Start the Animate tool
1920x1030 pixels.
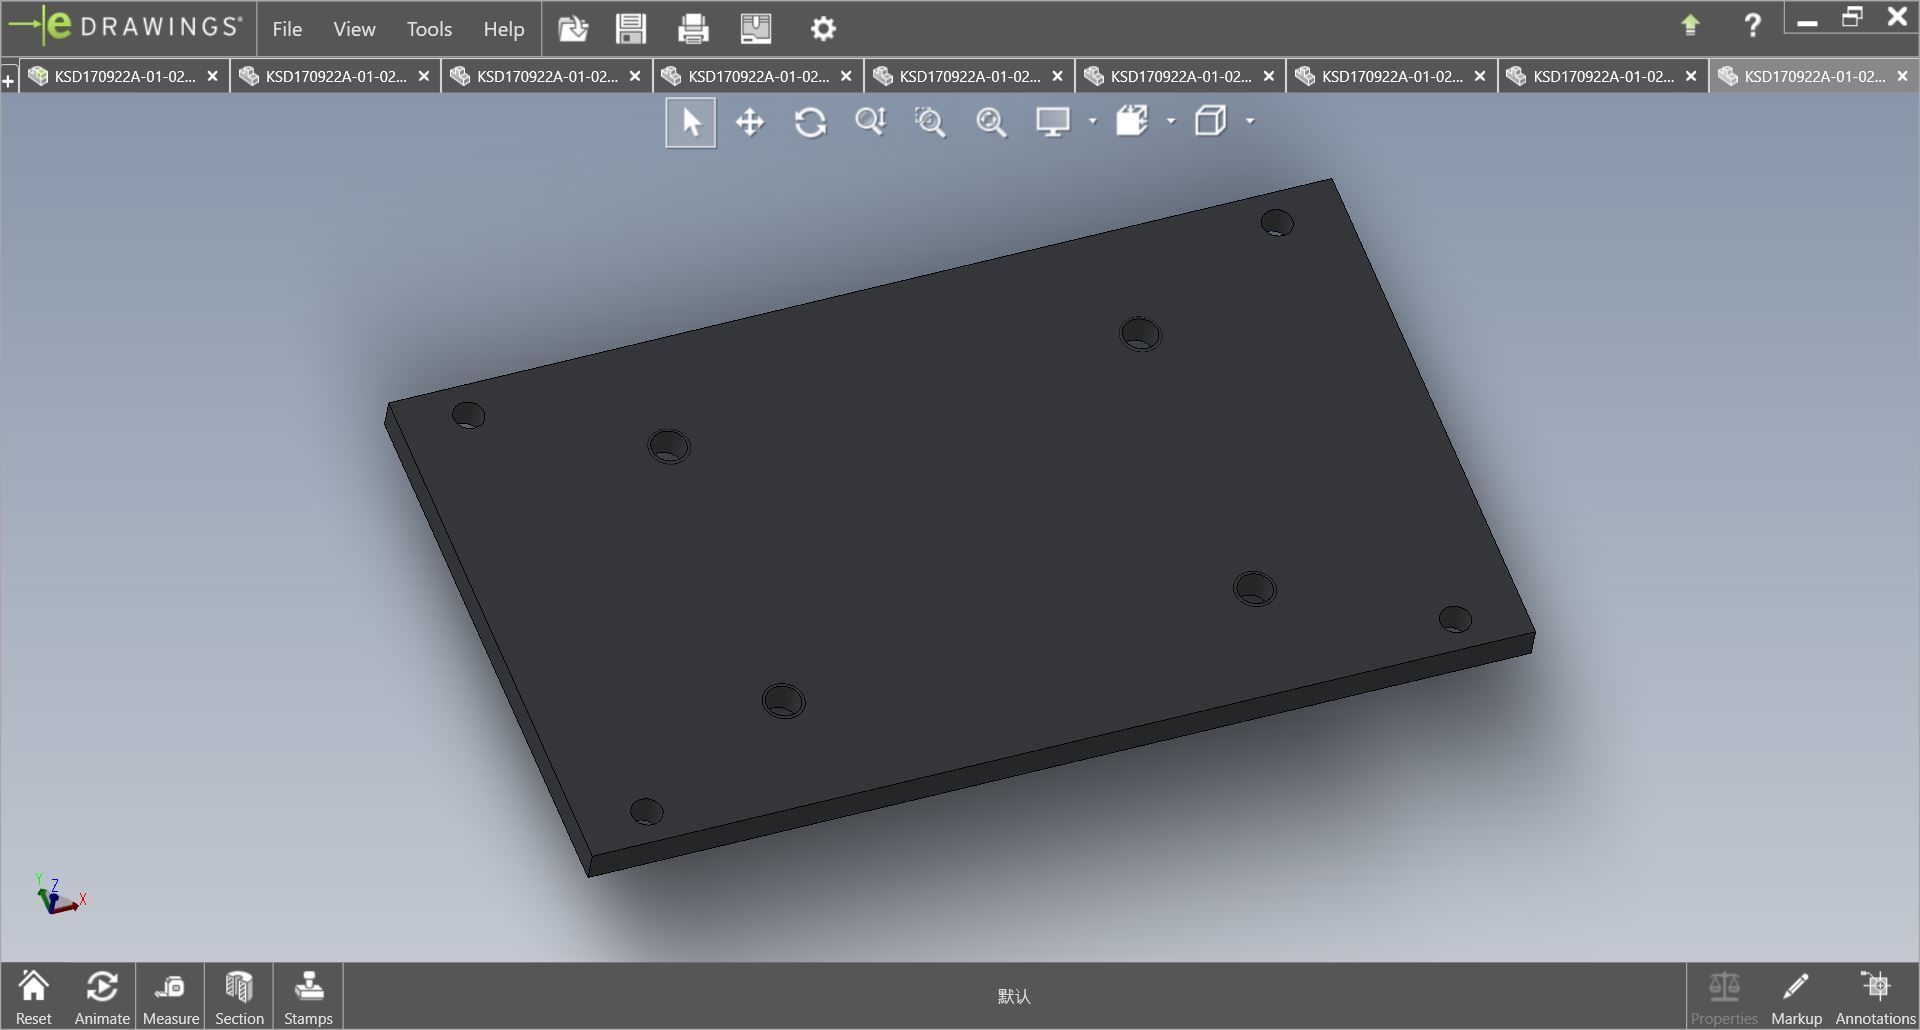click(x=102, y=997)
